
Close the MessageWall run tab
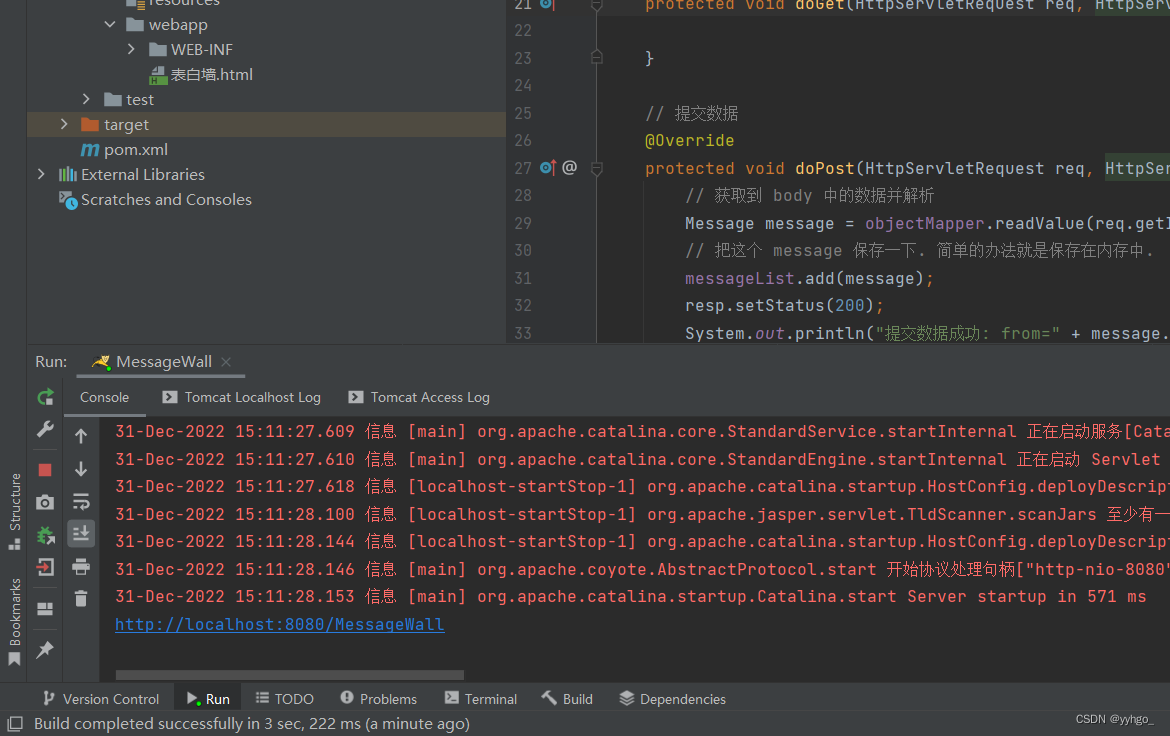(226, 362)
